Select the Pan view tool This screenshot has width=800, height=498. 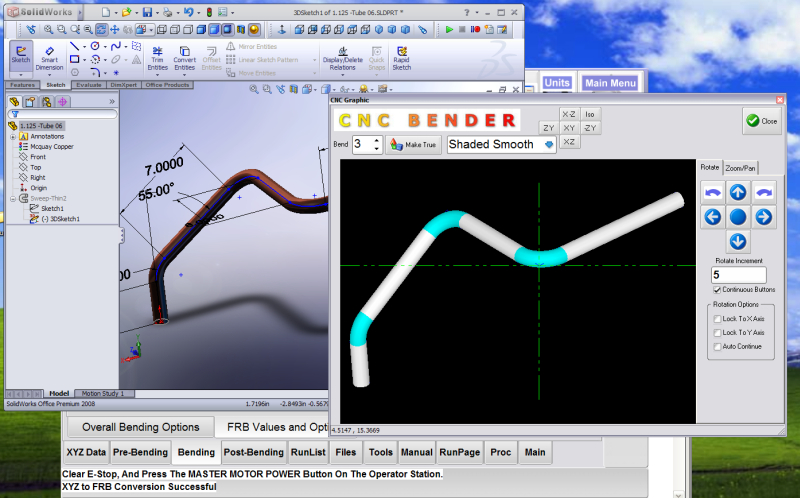[x=115, y=30]
